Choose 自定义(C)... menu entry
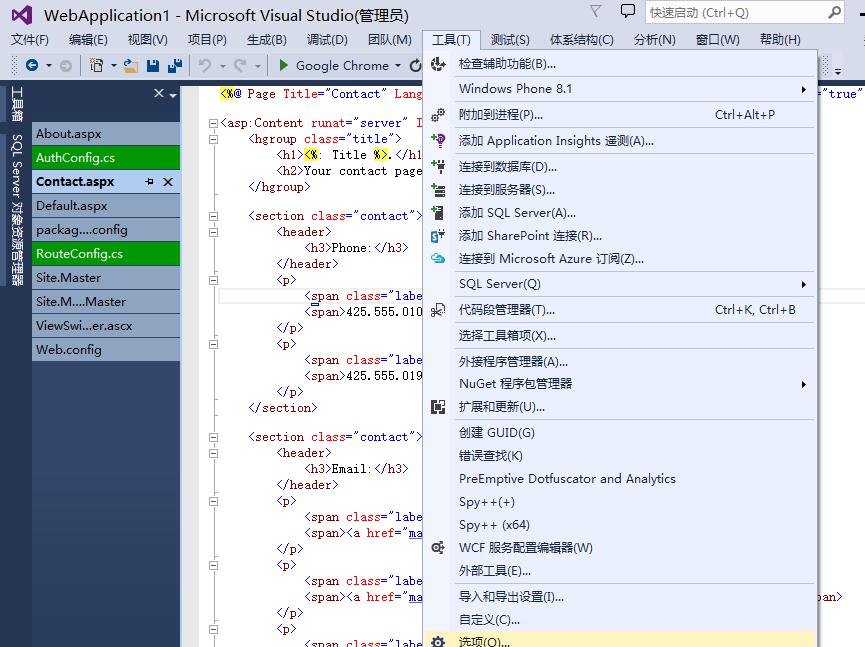The width and height of the screenshot is (865, 647). [x=620, y=620]
